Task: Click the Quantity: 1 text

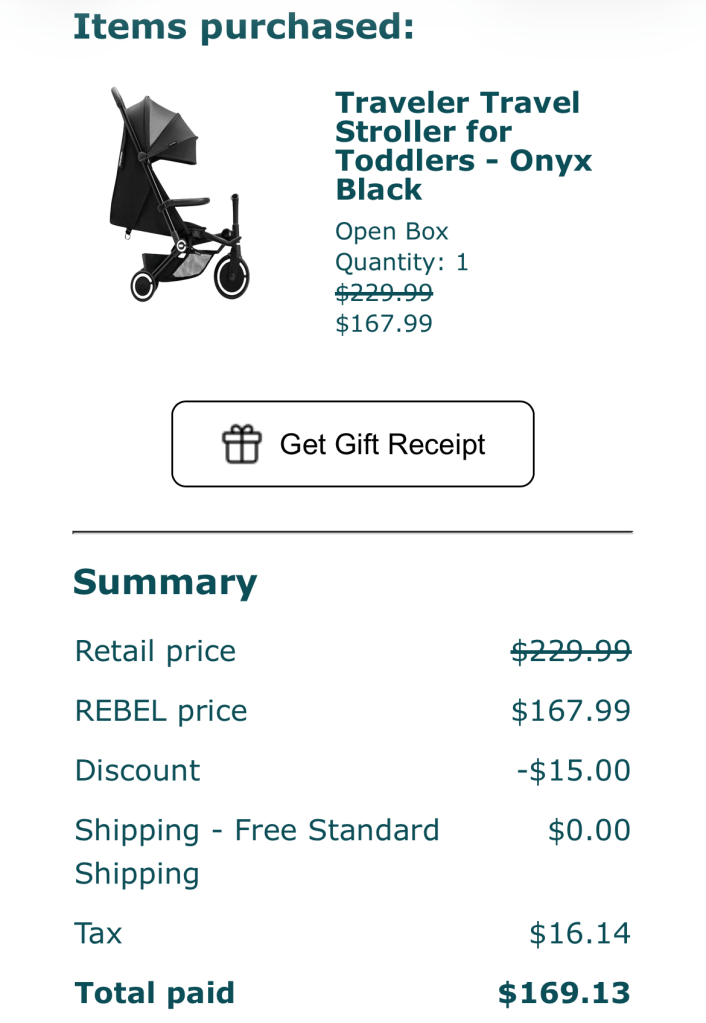Action: pyautogui.click(x=401, y=262)
